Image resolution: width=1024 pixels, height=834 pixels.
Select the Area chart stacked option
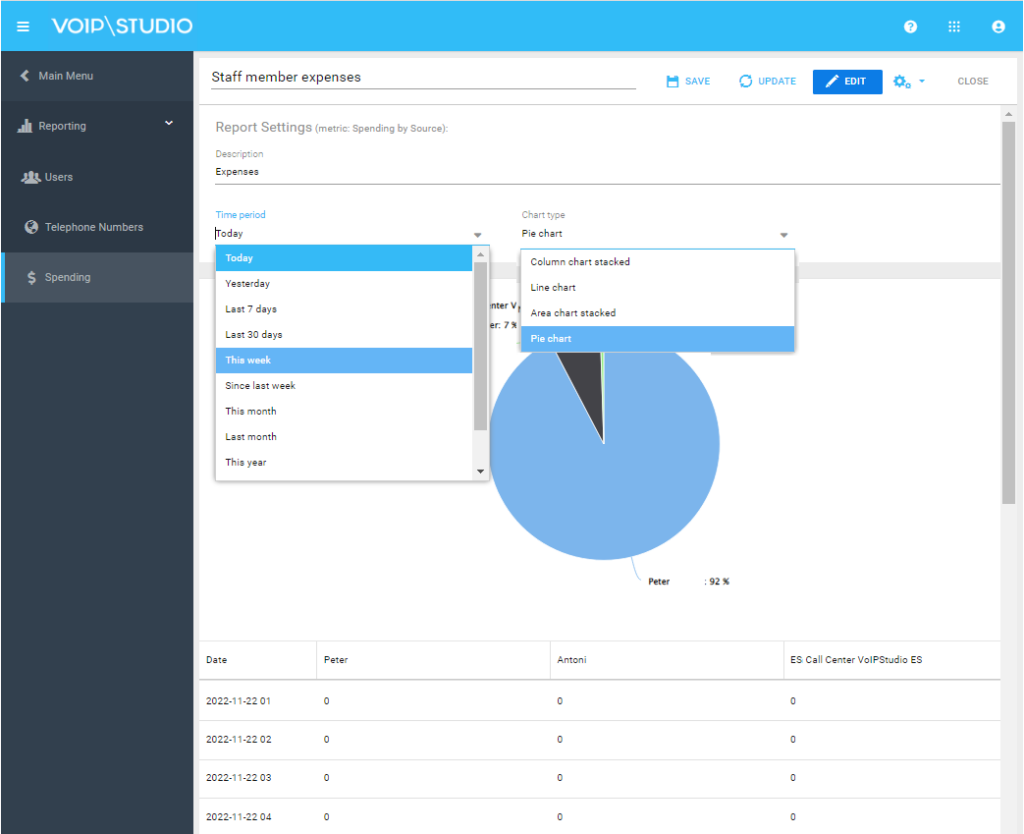click(x=574, y=312)
